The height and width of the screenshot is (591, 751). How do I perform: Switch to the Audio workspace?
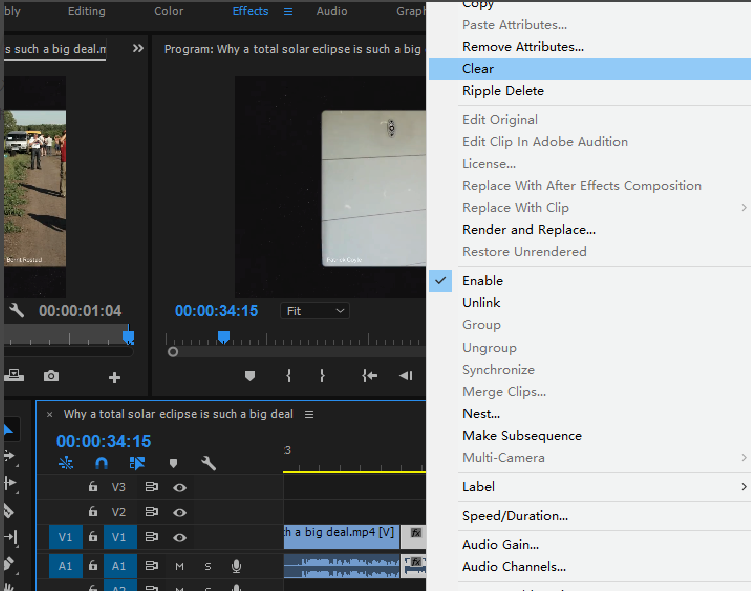point(332,11)
